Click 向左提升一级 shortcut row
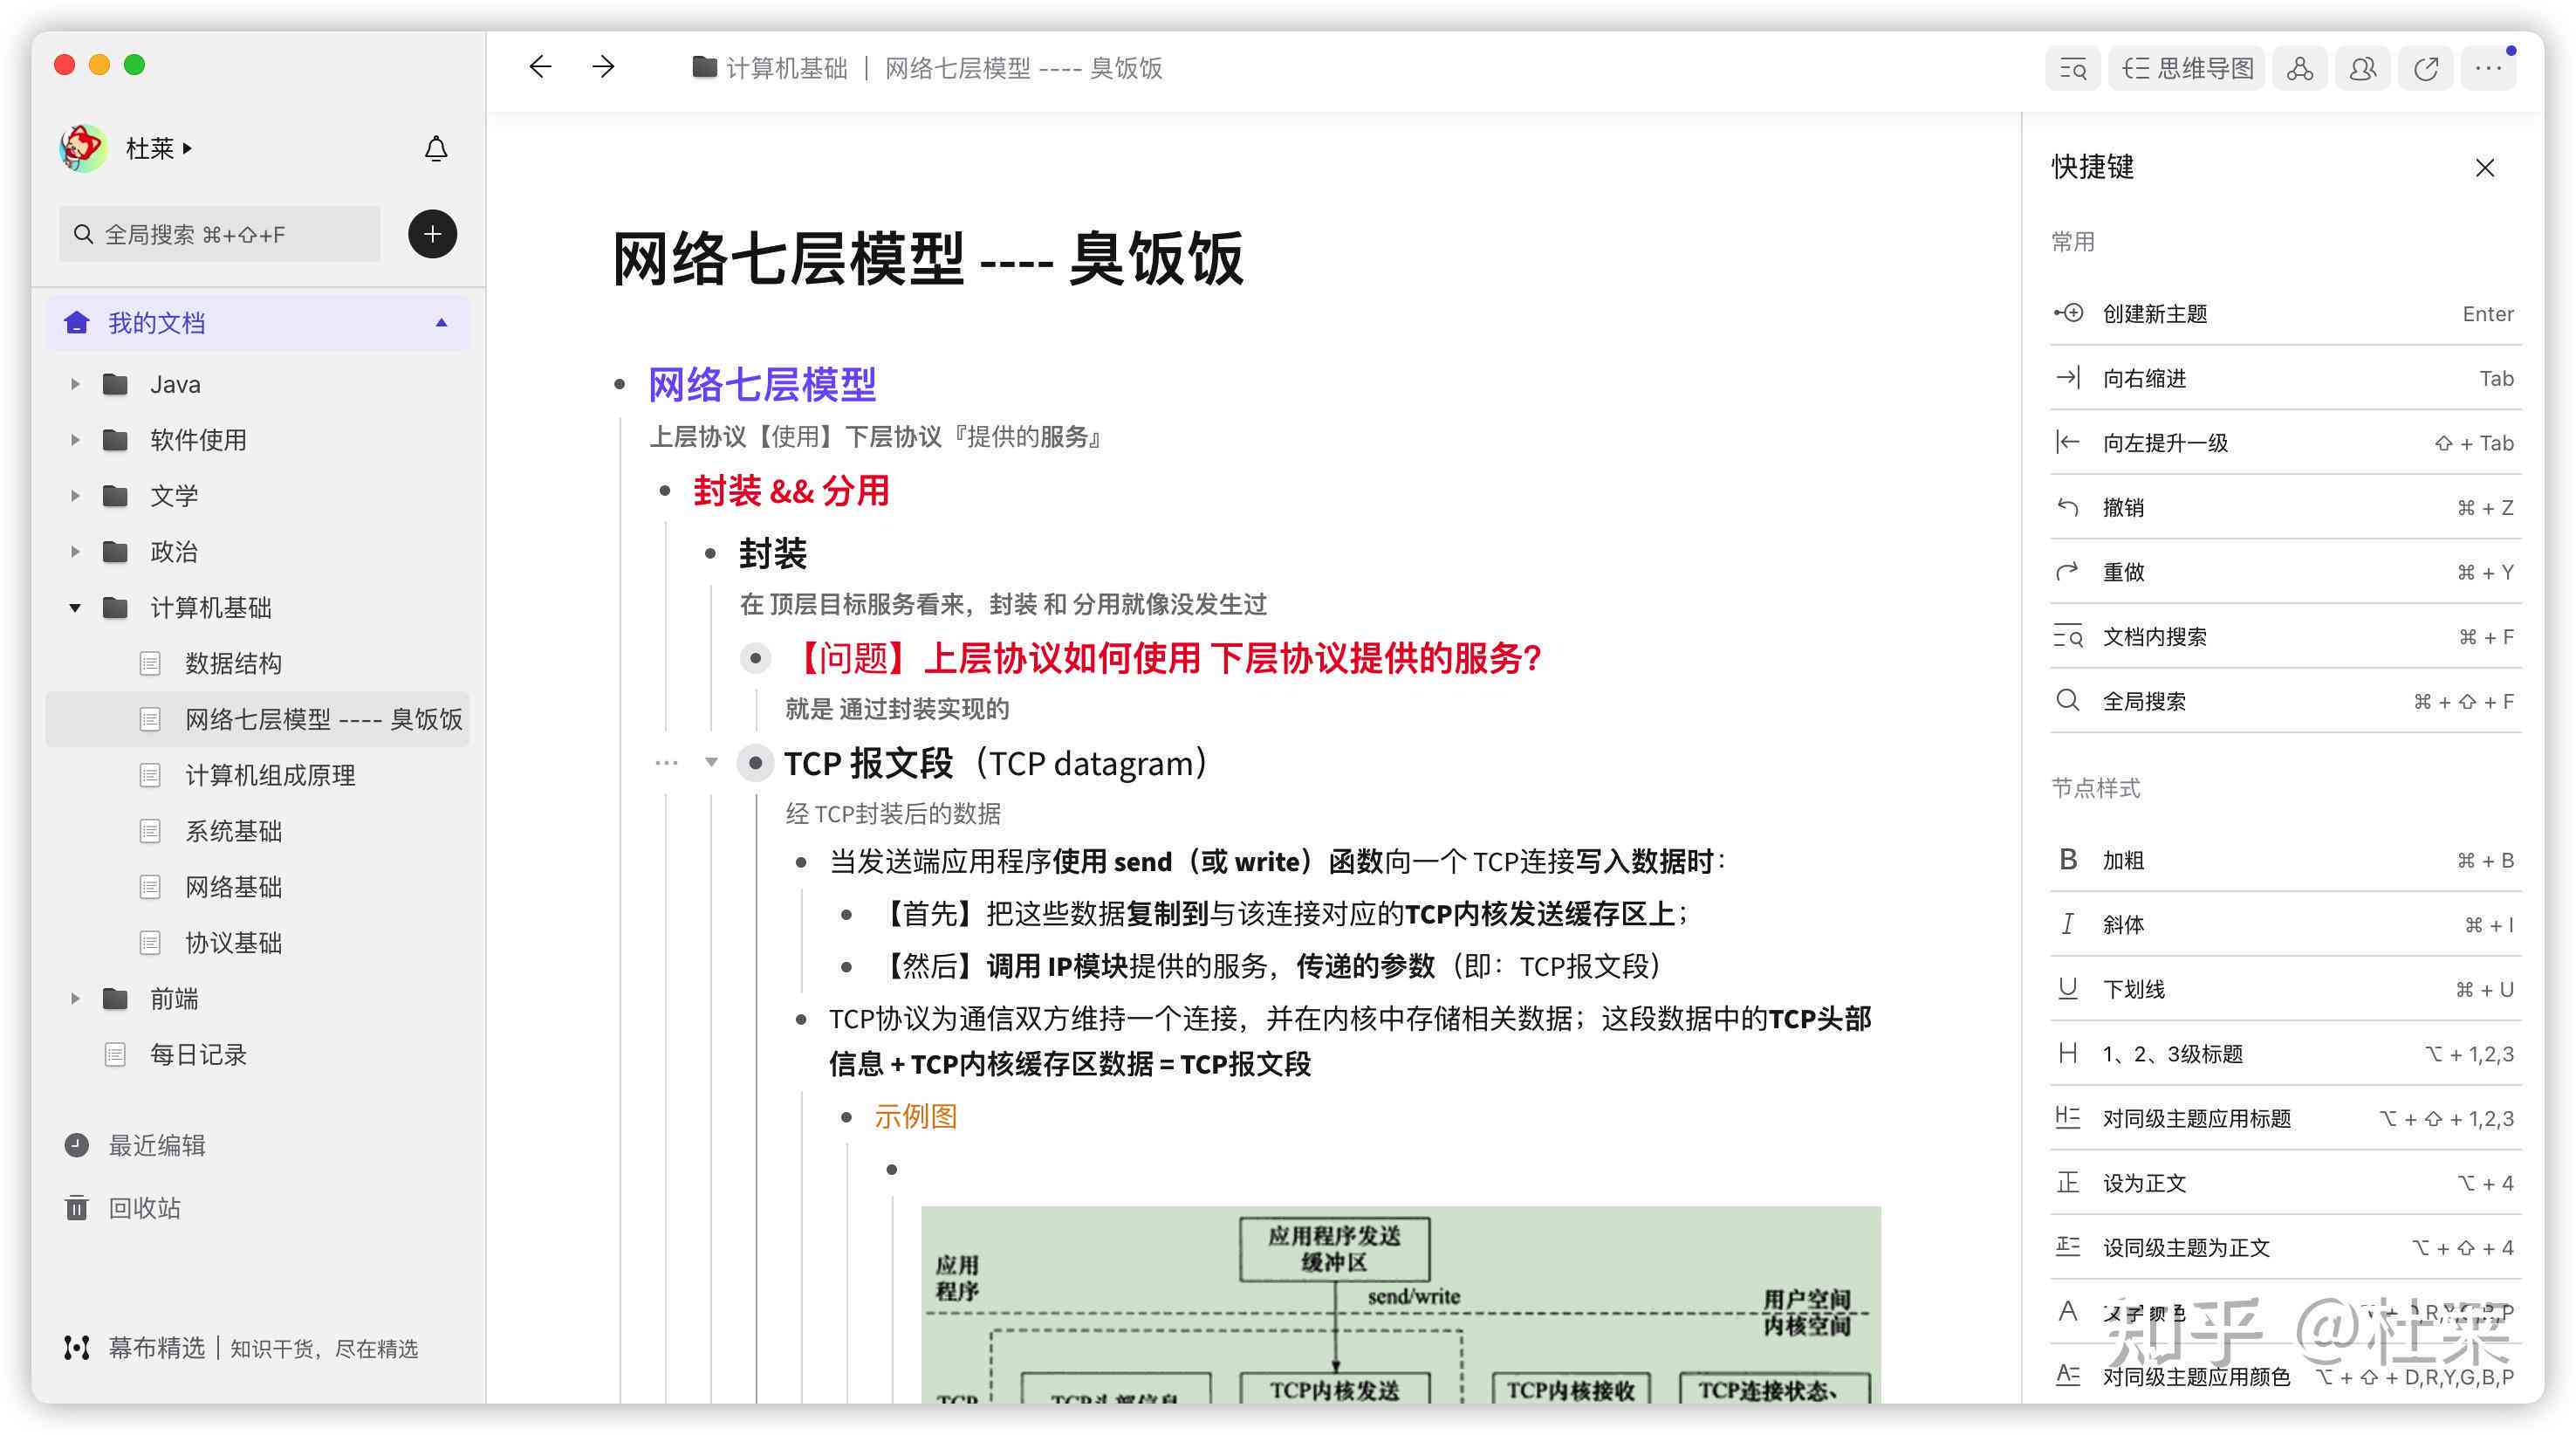 pos(2285,443)
